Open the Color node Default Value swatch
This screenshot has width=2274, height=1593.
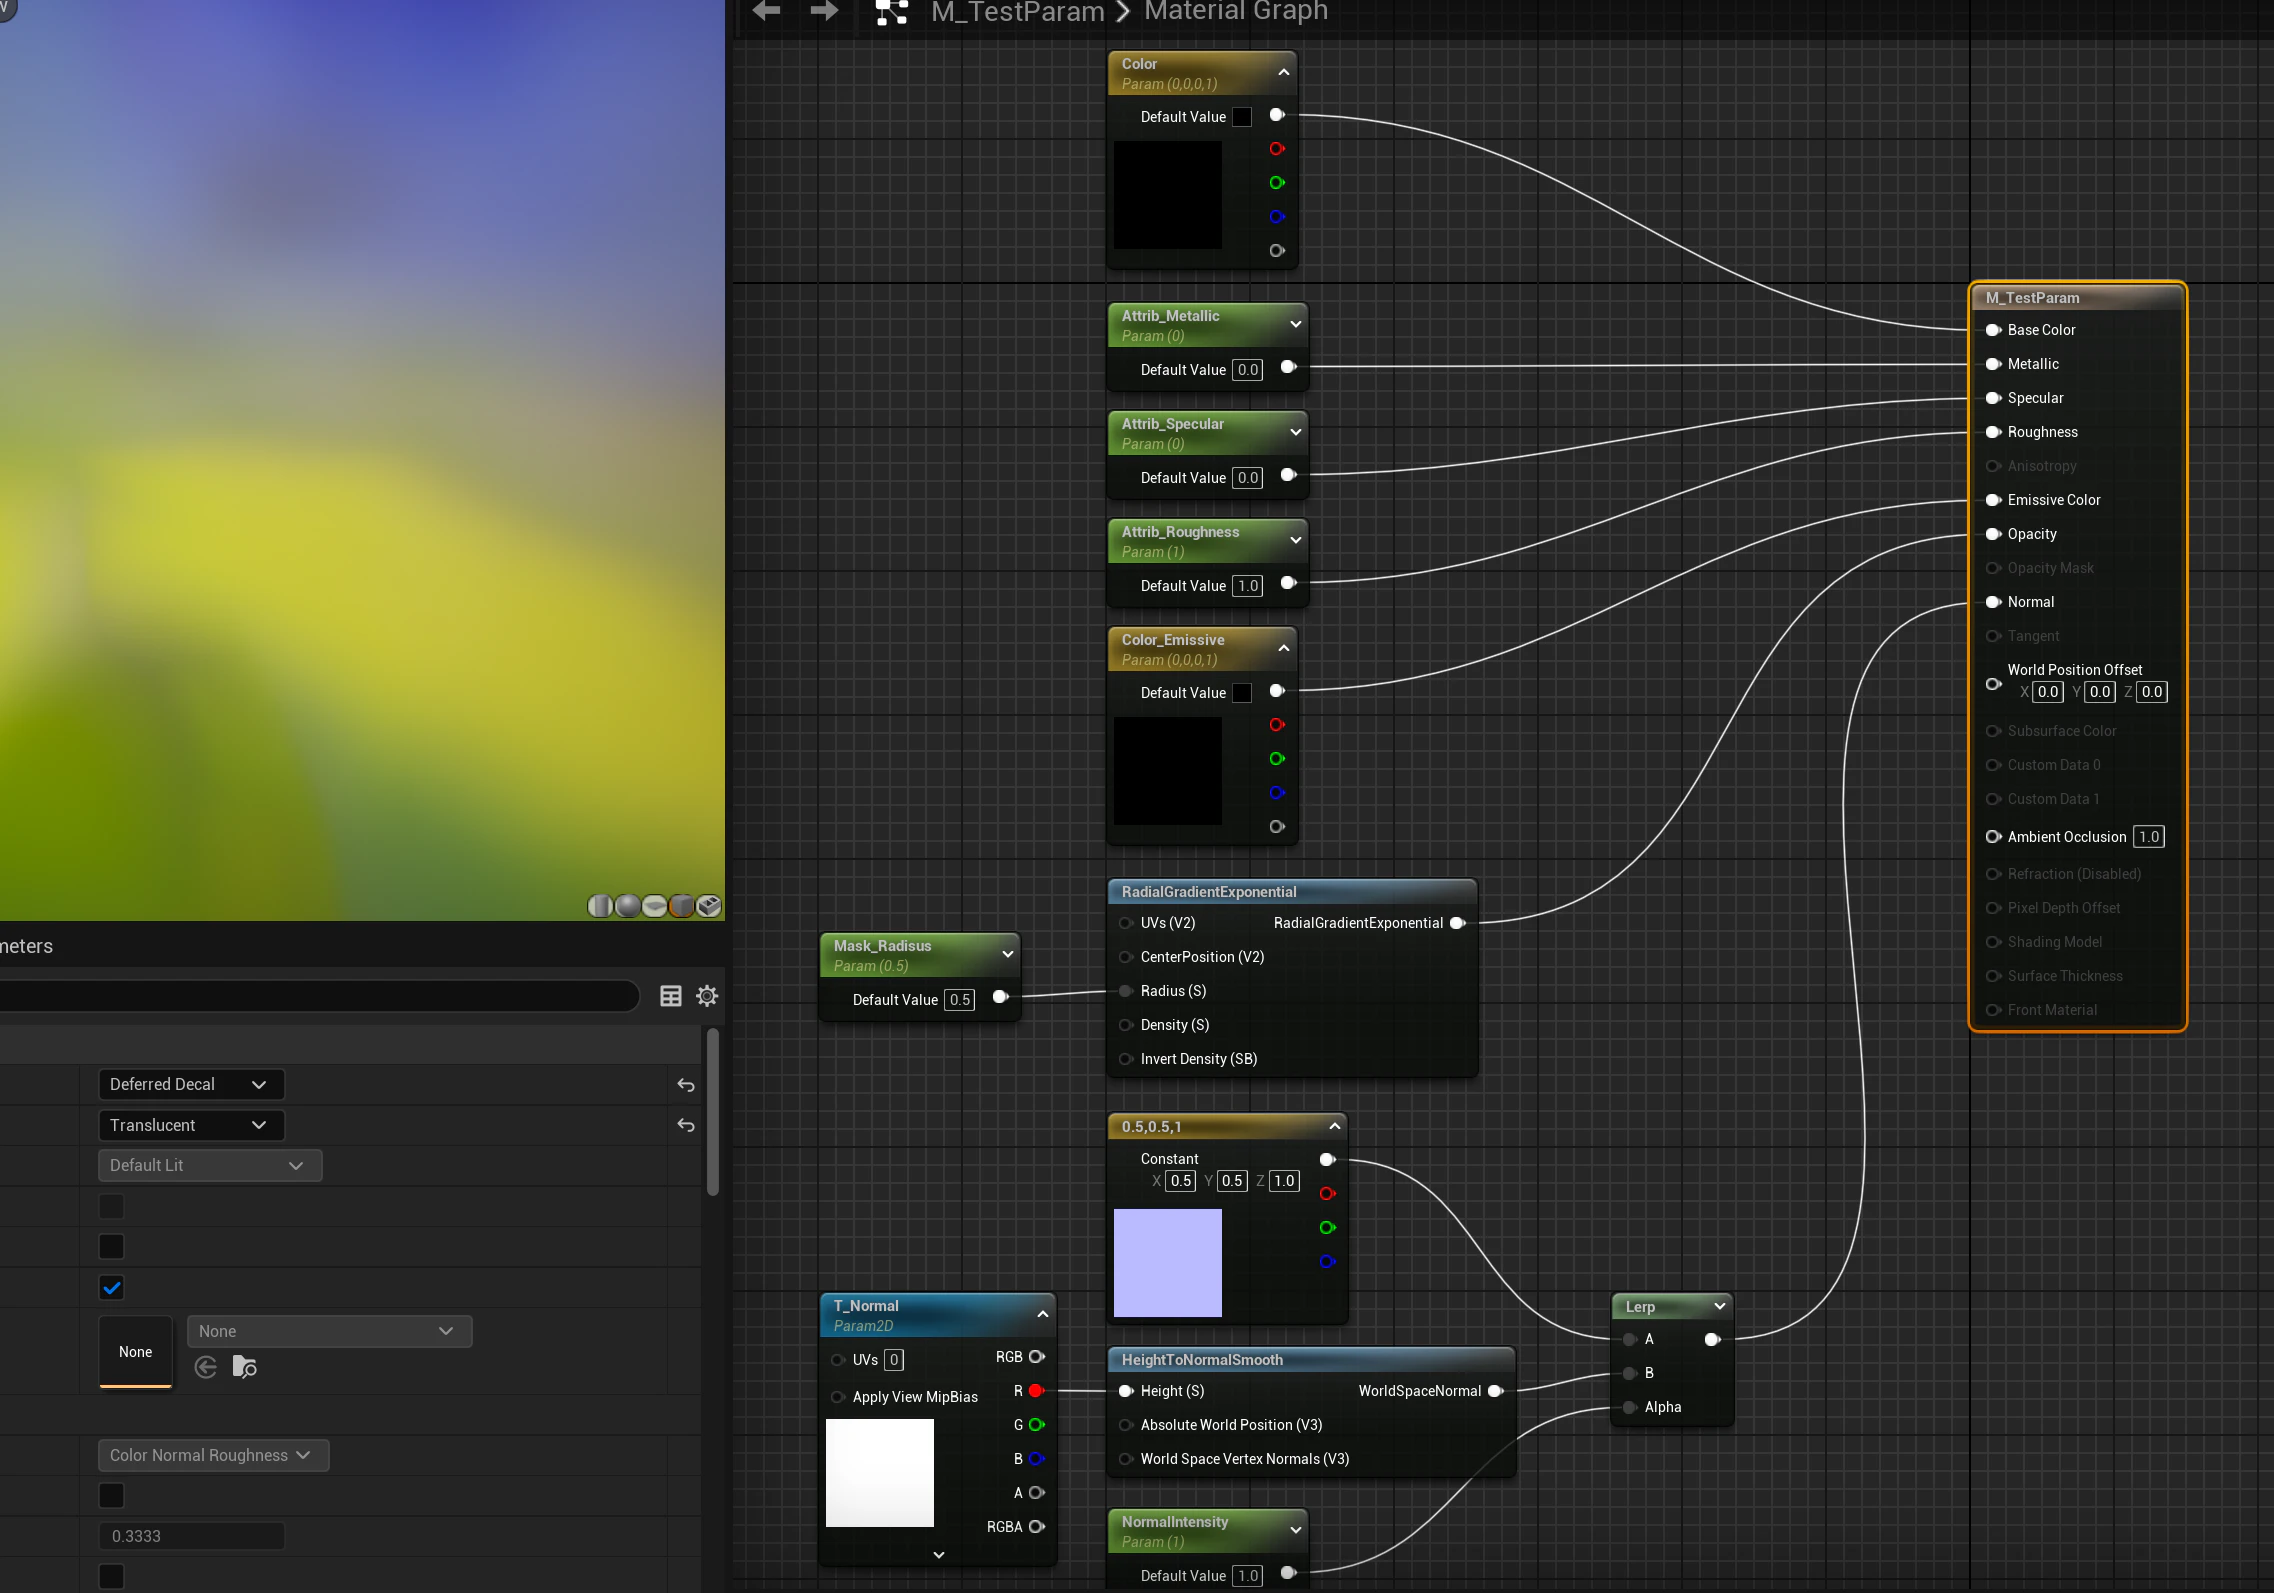tap(1241, 117)
